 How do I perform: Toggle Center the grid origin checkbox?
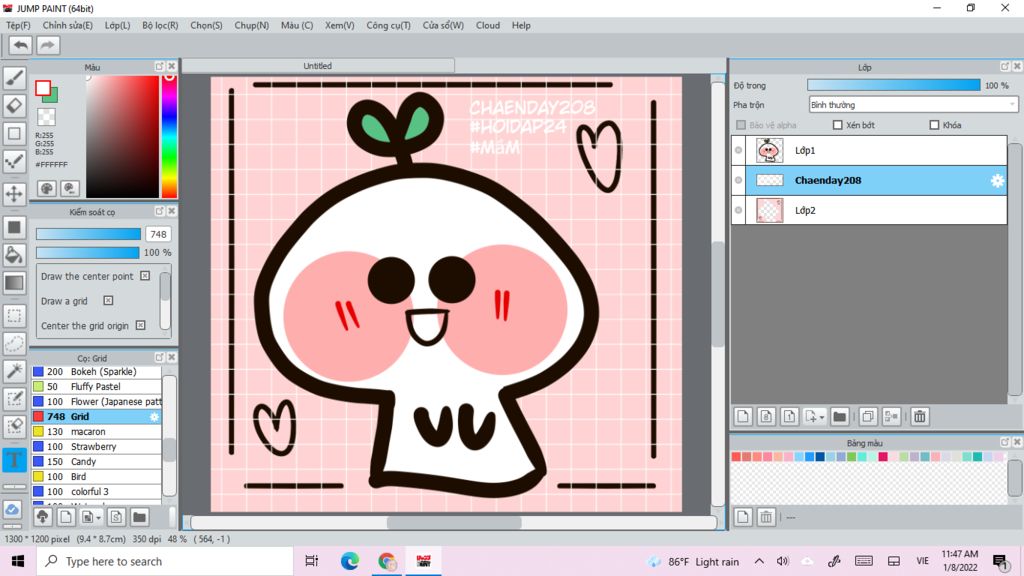point(140,325)
